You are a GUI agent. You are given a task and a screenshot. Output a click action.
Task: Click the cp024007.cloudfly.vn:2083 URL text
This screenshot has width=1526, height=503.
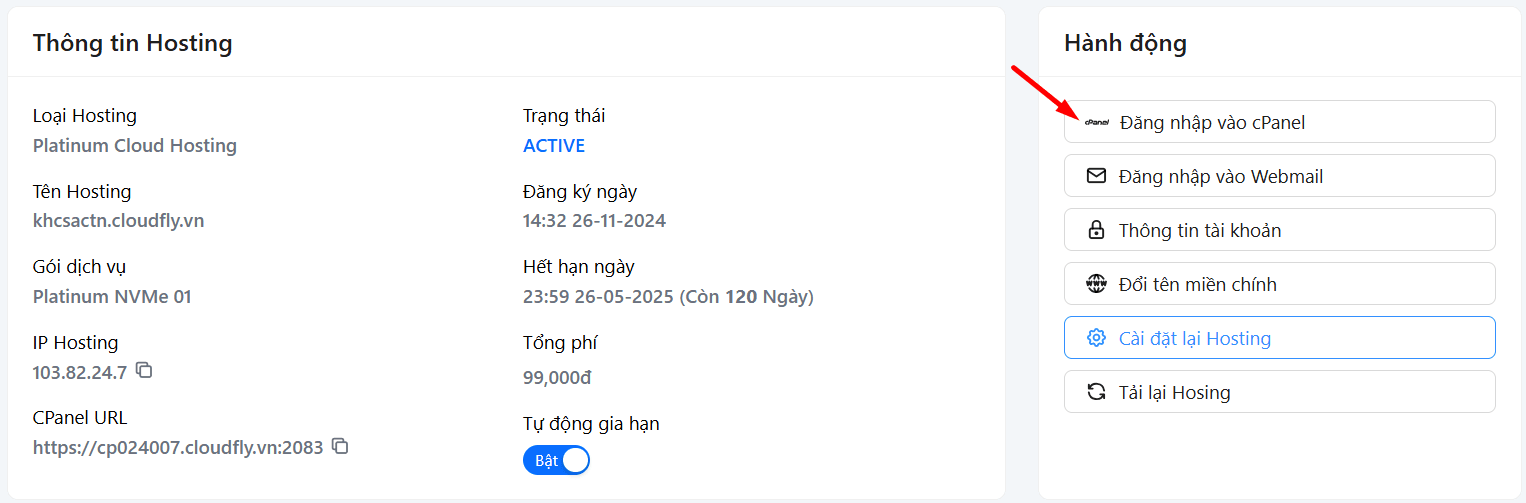178,447
